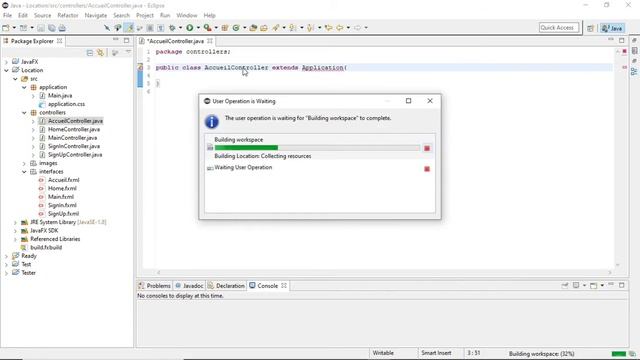Open the Refactor menu
640x360 pixels.
[x=68, y=16]
